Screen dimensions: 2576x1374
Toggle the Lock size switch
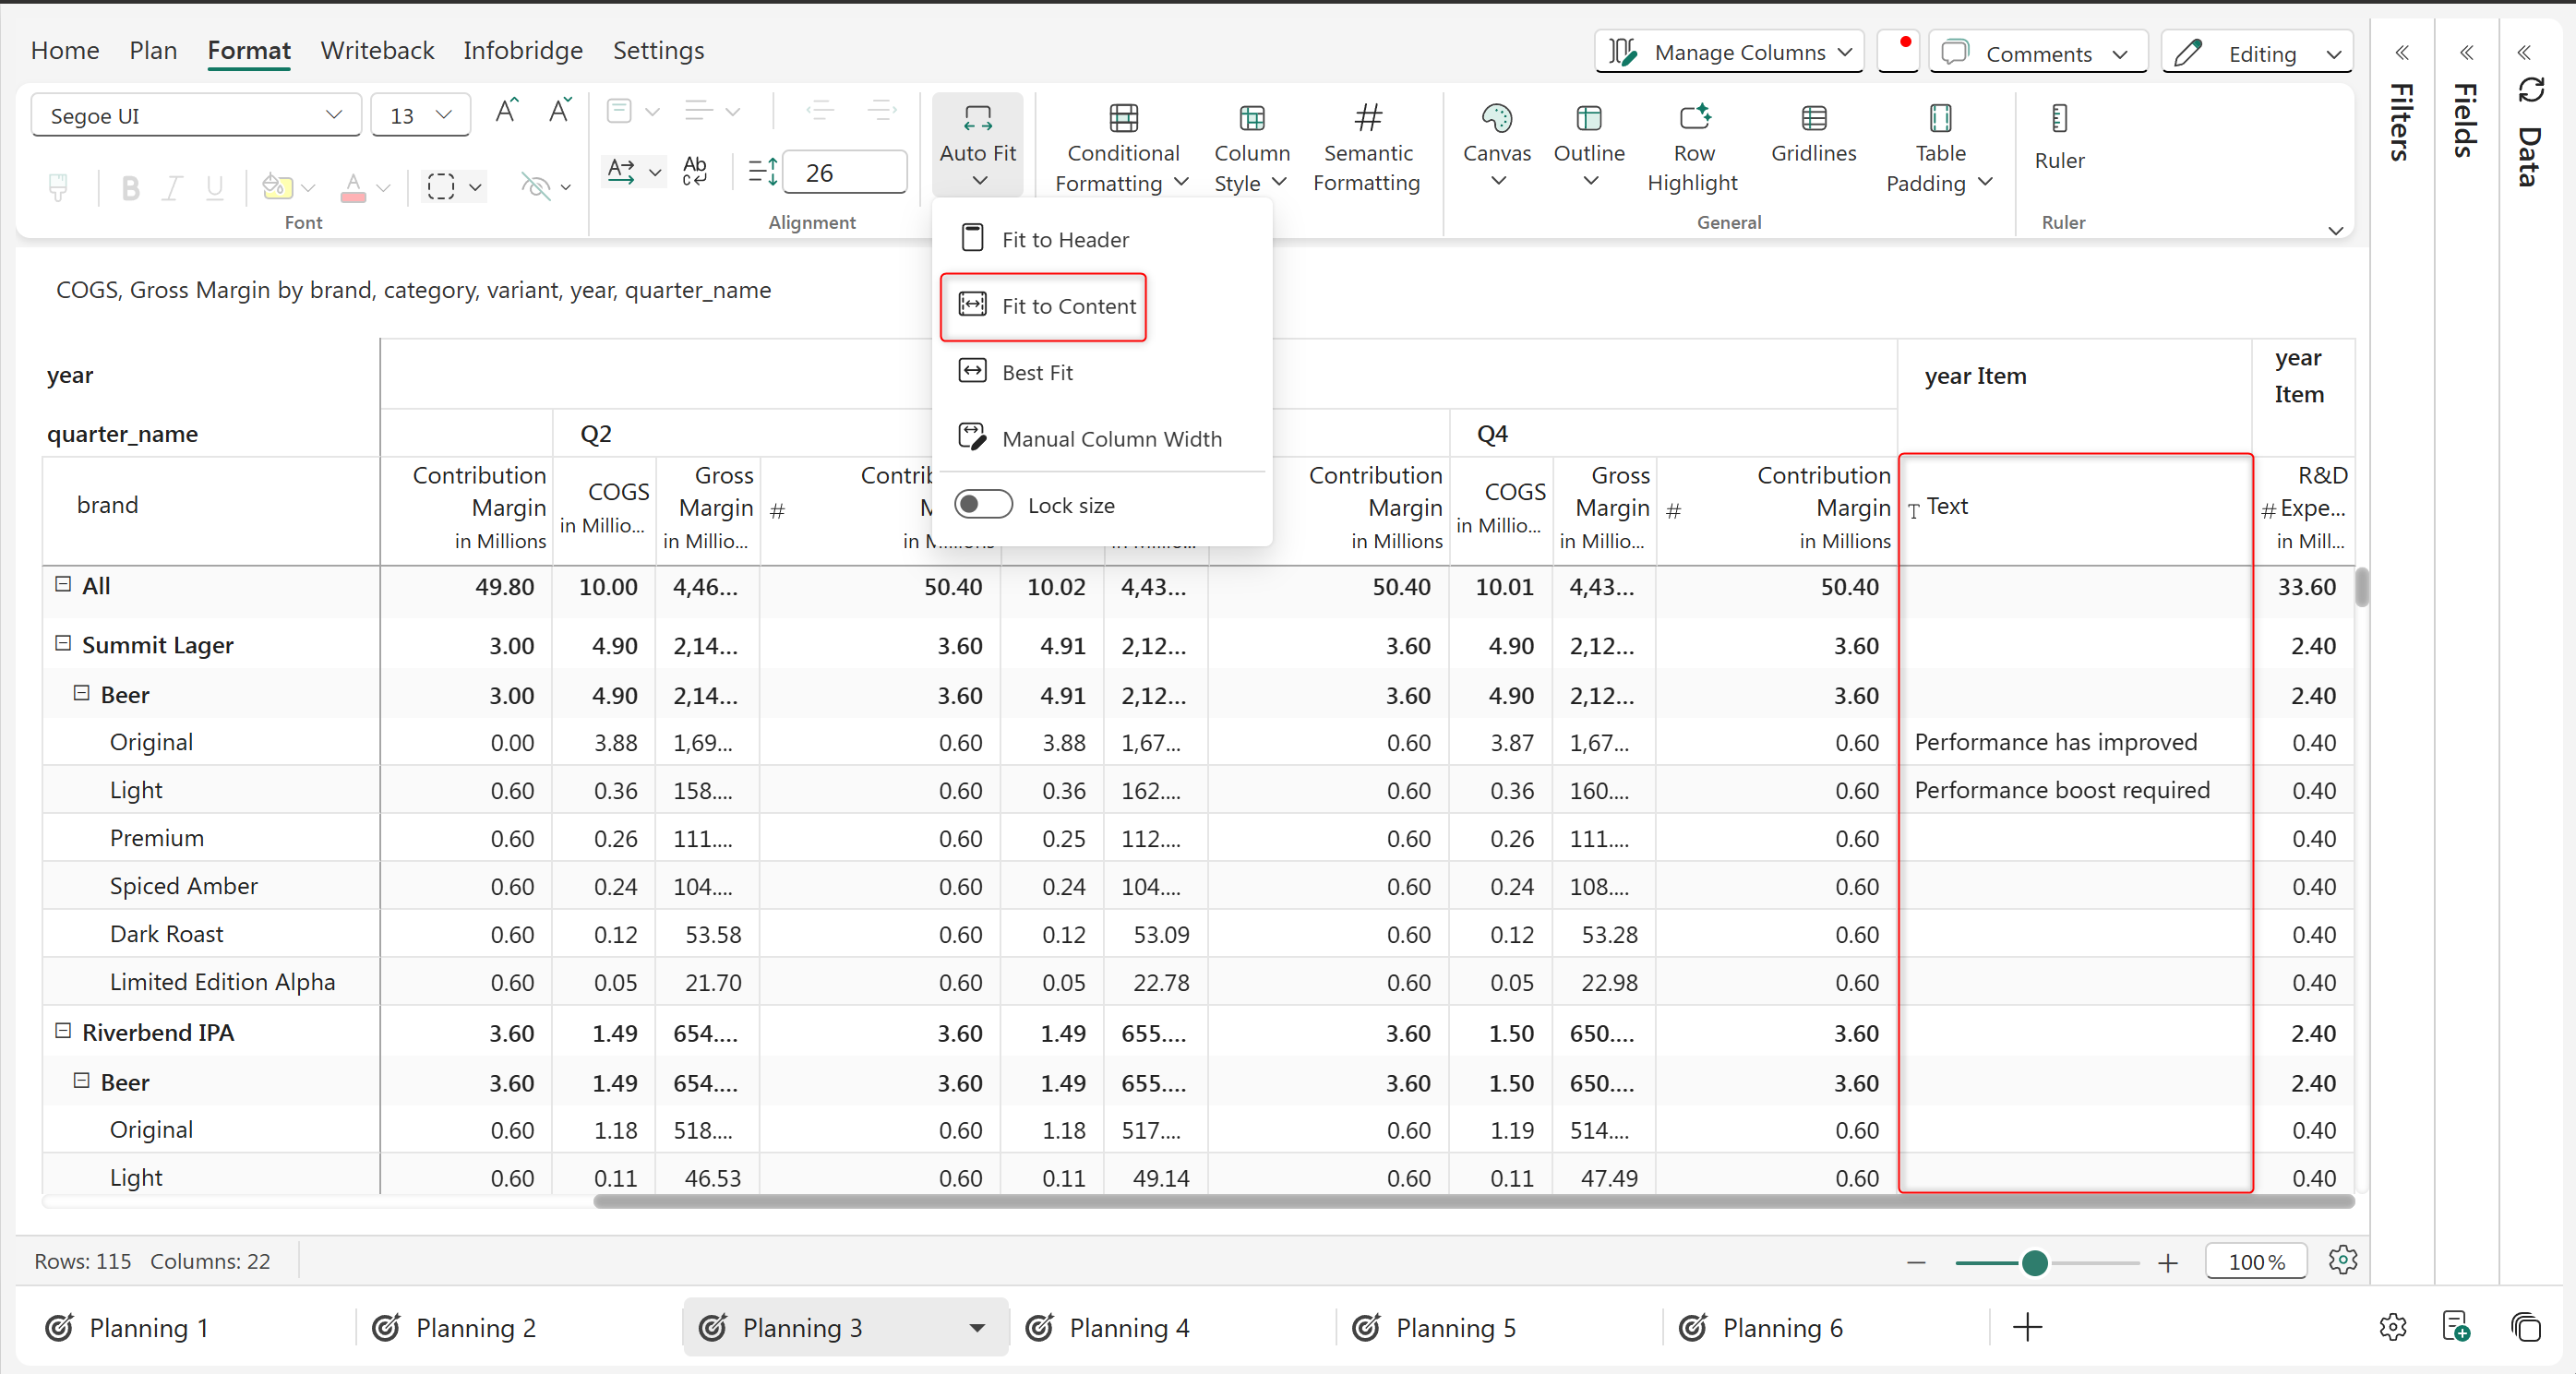tap(983, 505)
